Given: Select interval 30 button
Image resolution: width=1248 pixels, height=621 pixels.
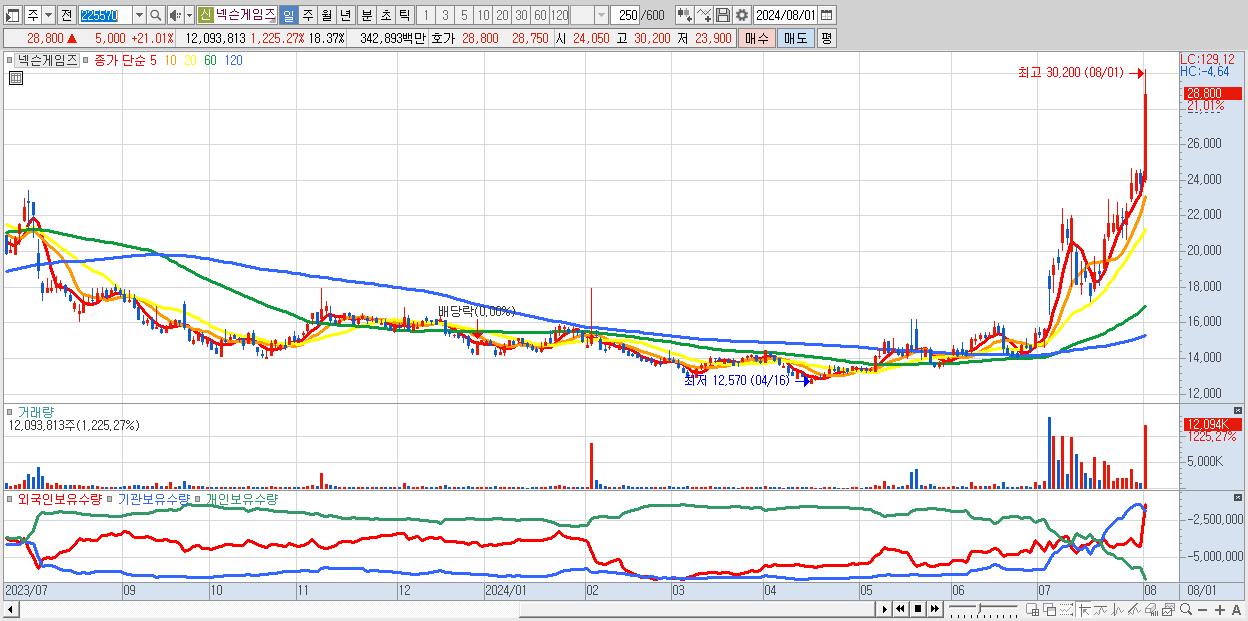Looking at the screenshot, I should (521, 15).
